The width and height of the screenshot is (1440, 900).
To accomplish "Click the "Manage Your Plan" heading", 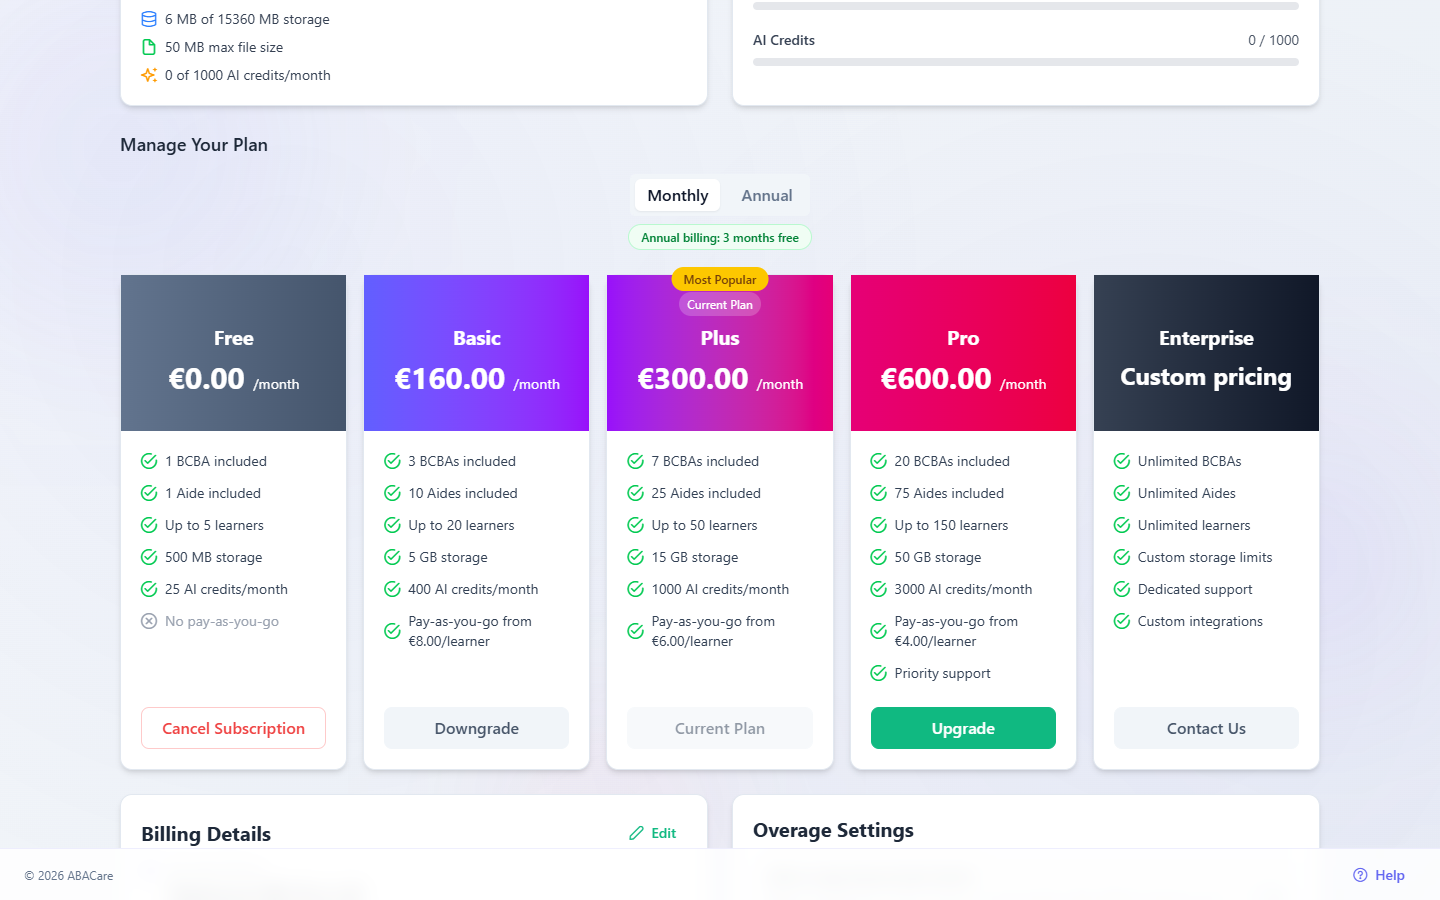I will click(x=194, y=145).
